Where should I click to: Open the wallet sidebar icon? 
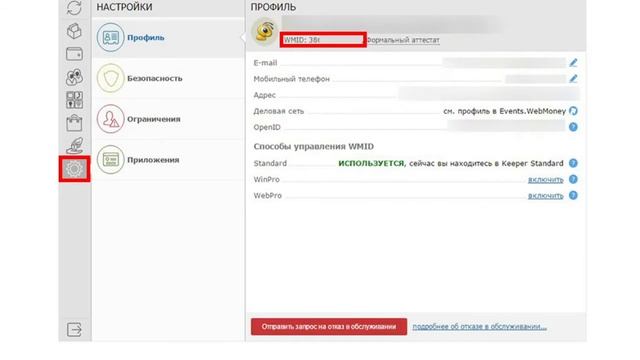(x=74, y=54)
